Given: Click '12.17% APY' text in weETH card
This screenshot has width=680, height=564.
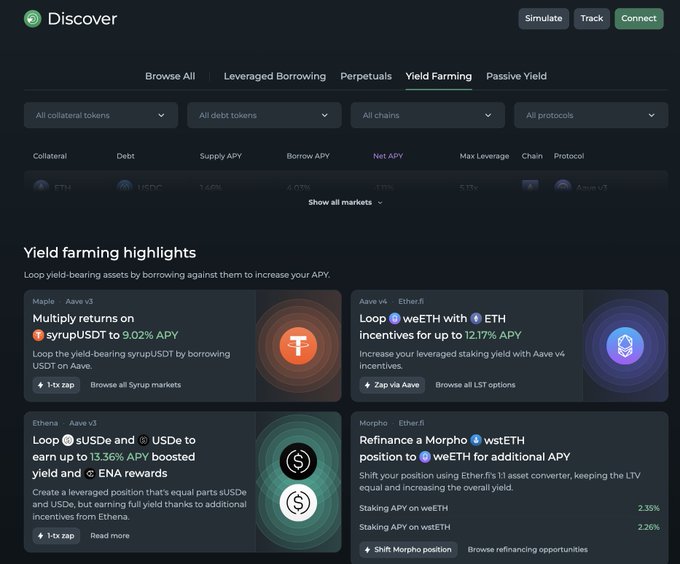Looking at the screenshot, I should point(493,335).
